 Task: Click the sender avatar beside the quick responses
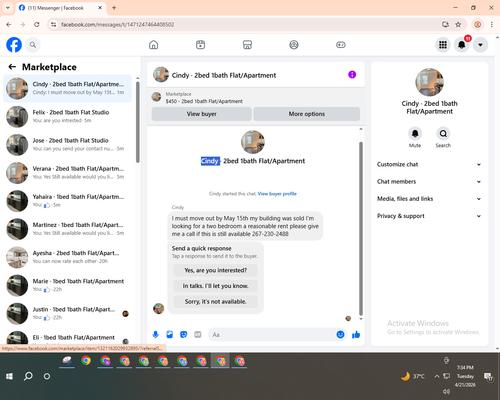(158, 308)
